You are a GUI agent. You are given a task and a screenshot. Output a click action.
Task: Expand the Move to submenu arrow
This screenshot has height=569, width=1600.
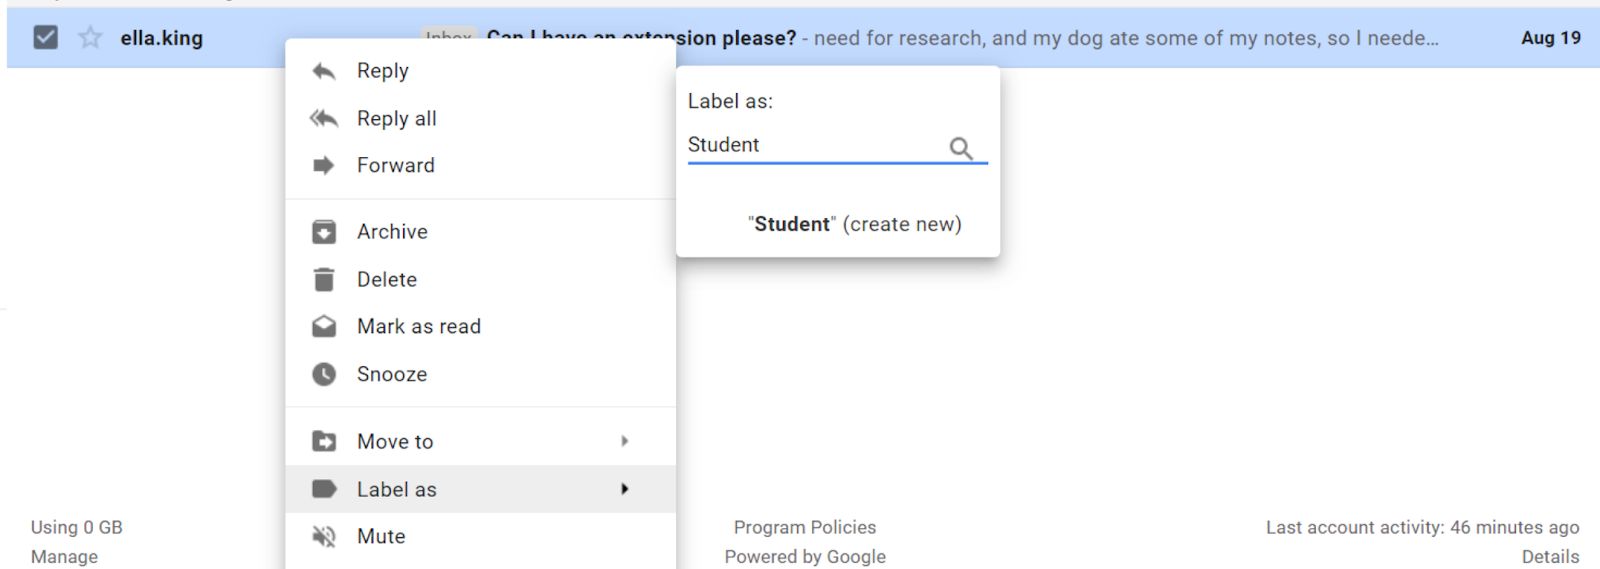pos(624,441)
